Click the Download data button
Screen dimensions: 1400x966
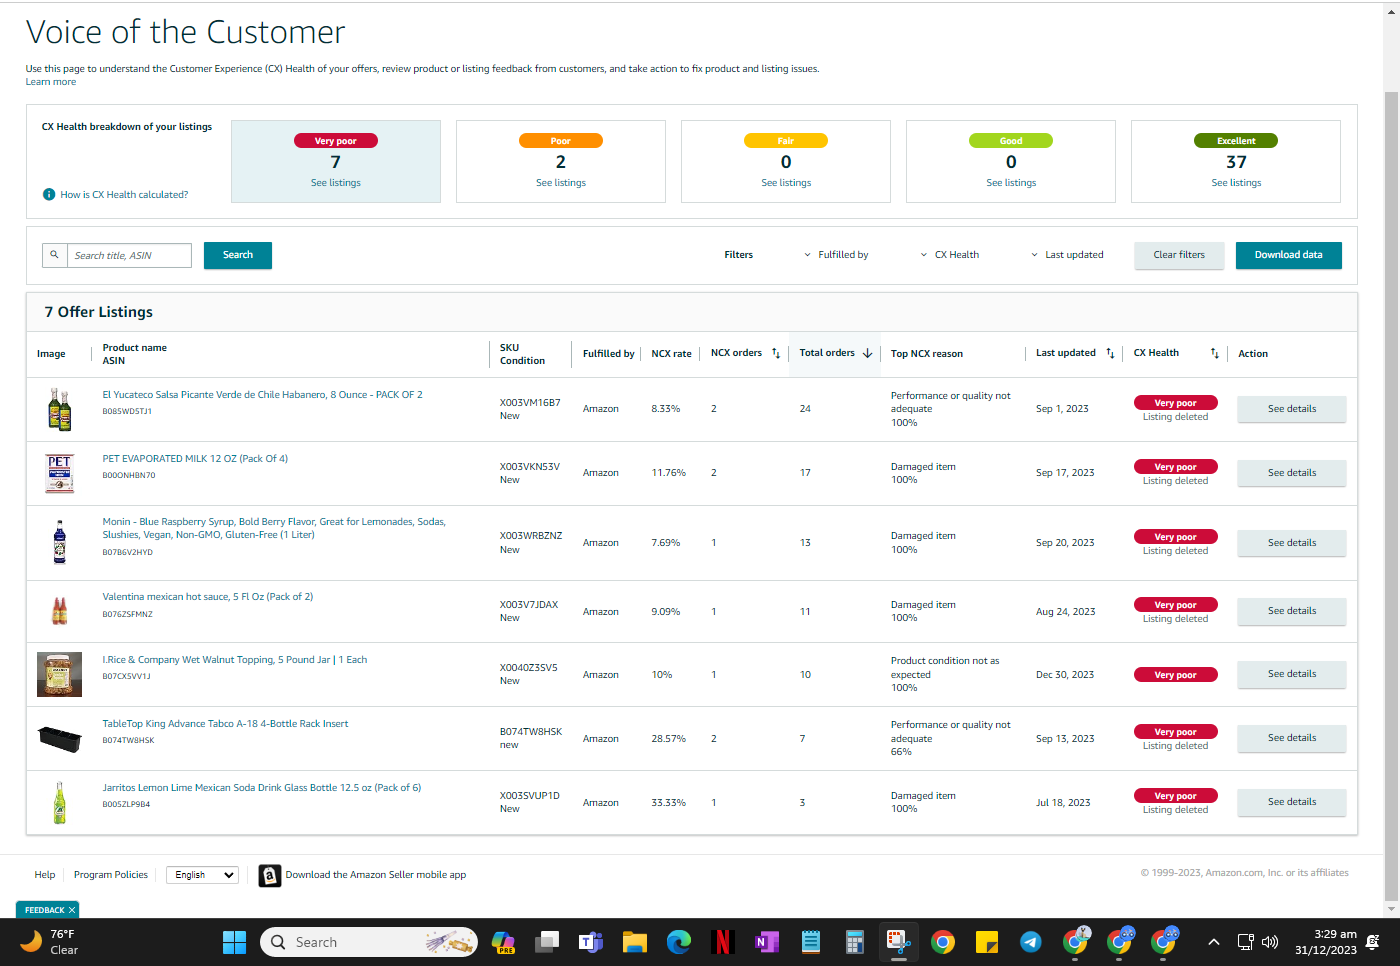1289,255
